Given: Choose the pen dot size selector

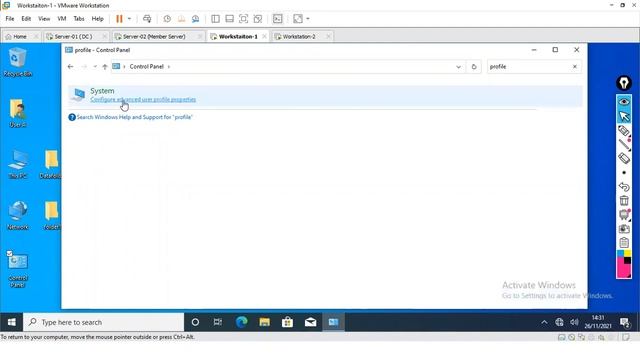Looking at the screenshot, I should click(624, 173).
